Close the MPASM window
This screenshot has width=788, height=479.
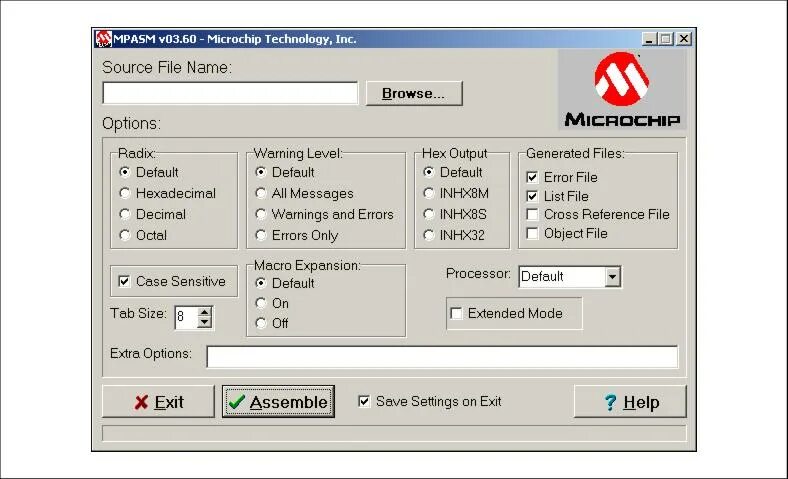click(684, 39)
